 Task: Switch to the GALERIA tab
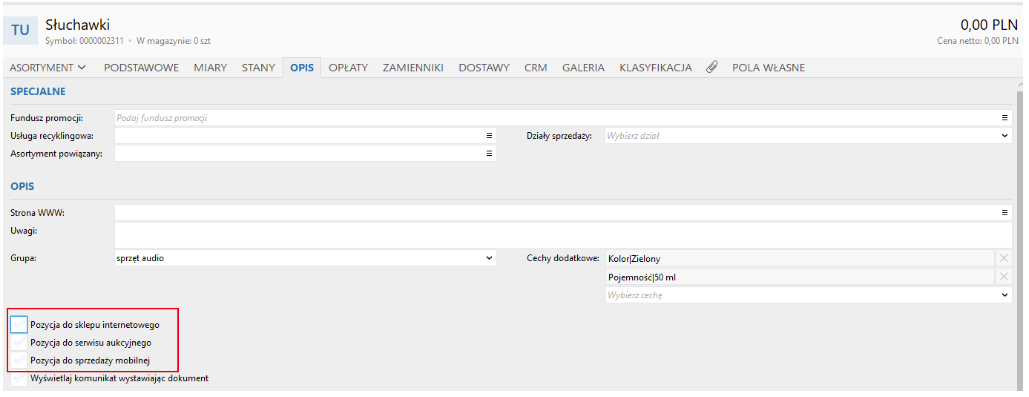click(x=583, y=67)
